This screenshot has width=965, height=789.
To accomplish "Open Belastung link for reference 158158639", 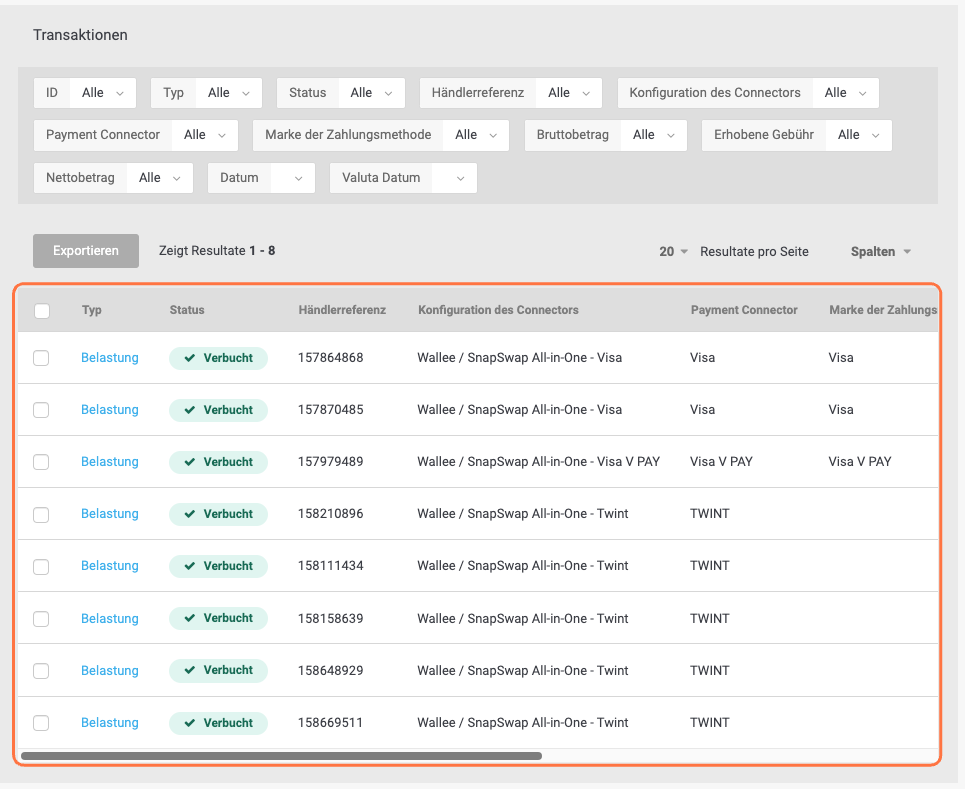I will [110, 619].
